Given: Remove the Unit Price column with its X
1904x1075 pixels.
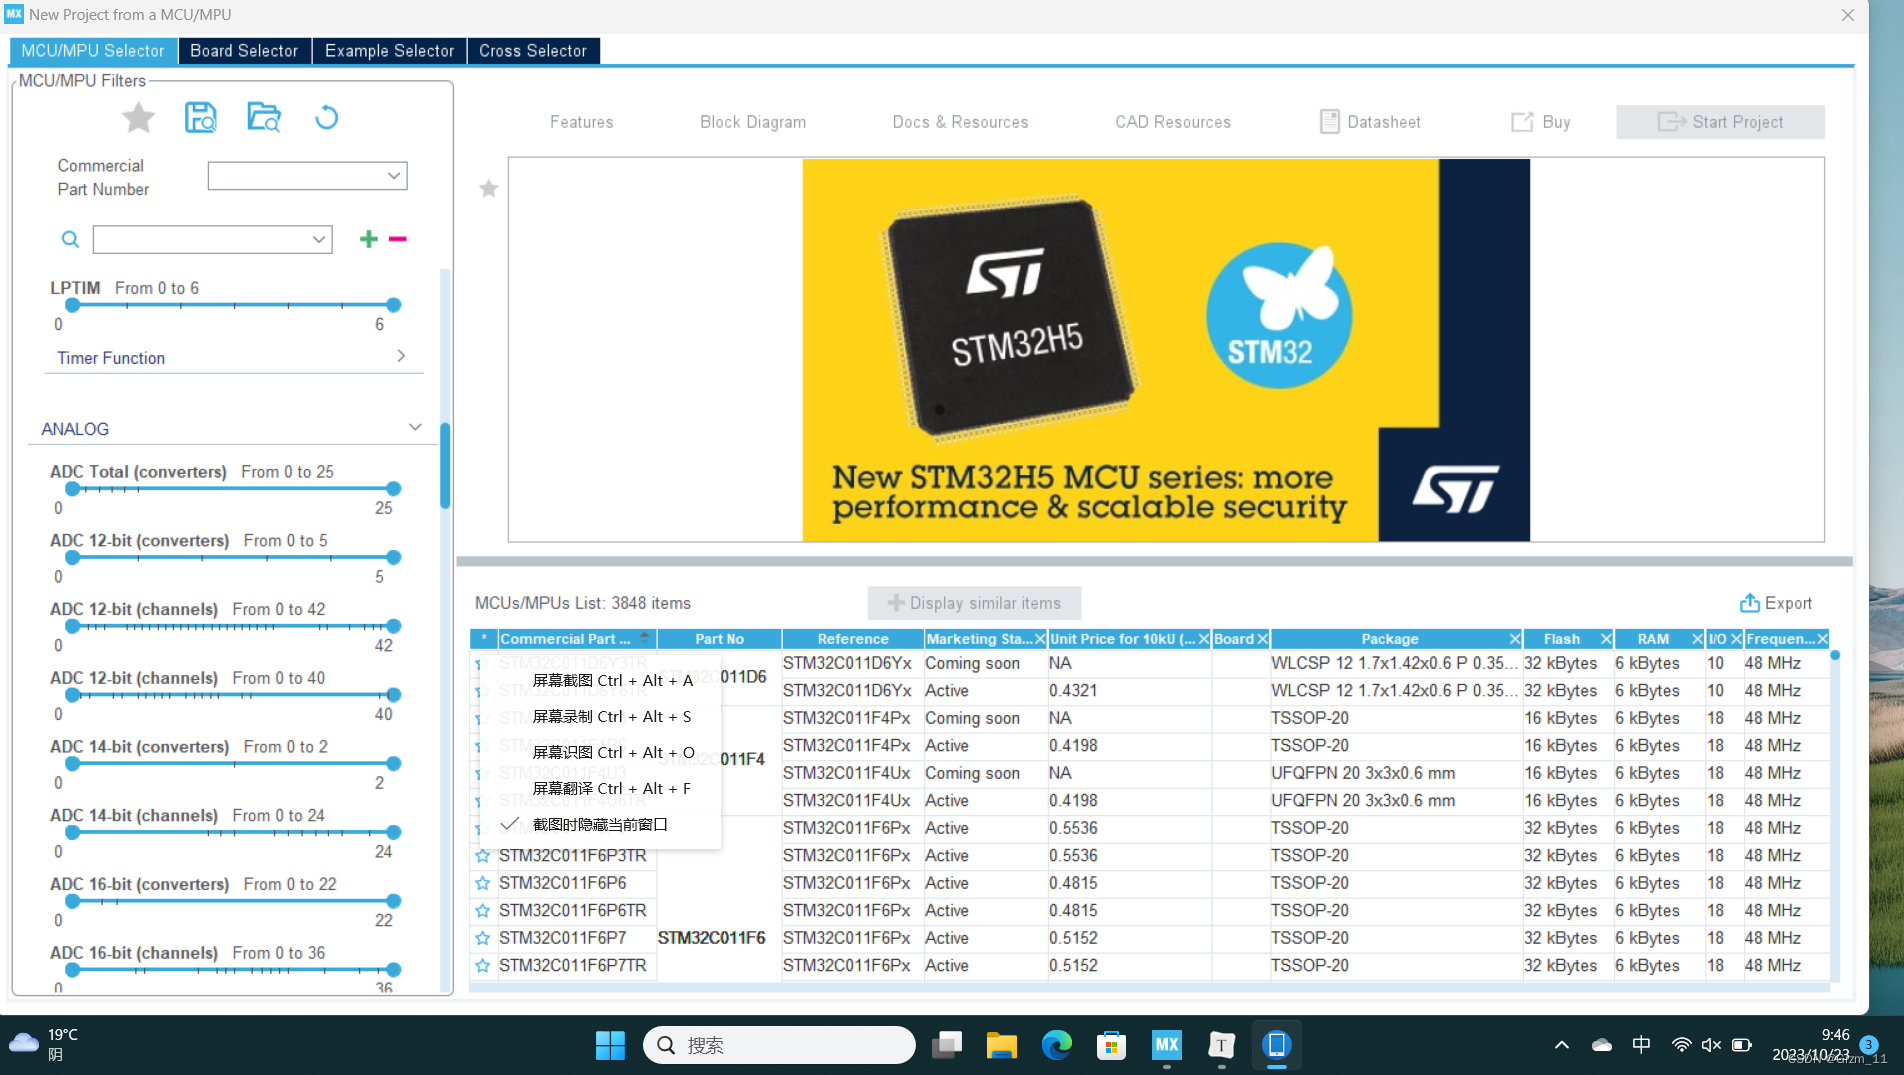Looking at the screenshot, I should 1204,639.
